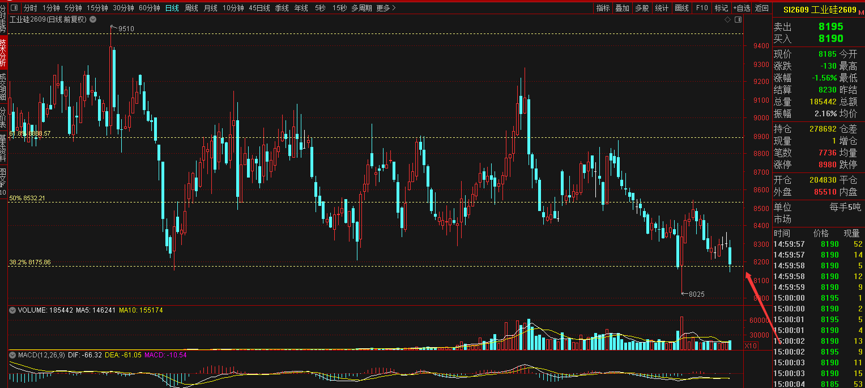Open the F10 info button
Screen dimensions: 865x388
[702, 8]
